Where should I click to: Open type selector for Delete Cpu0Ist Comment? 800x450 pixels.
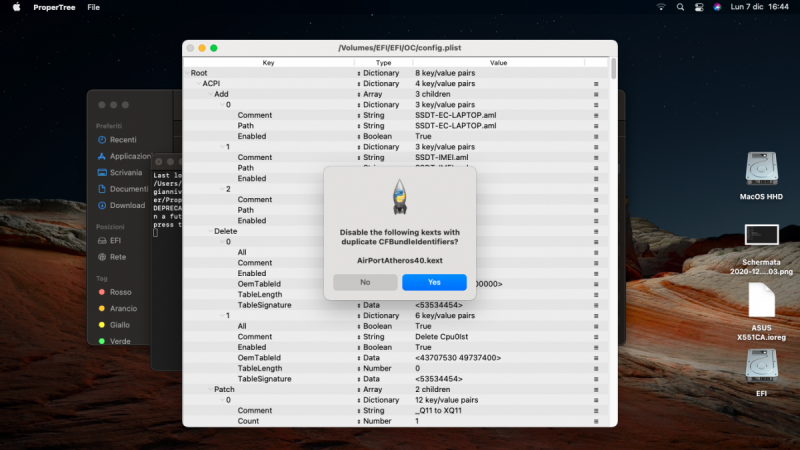click(359, 337)
